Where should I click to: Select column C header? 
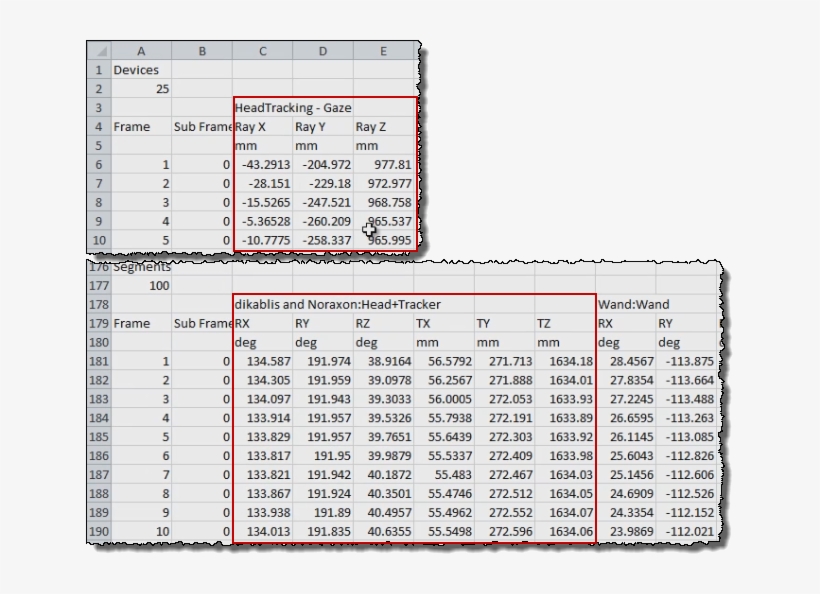(262, 49)
